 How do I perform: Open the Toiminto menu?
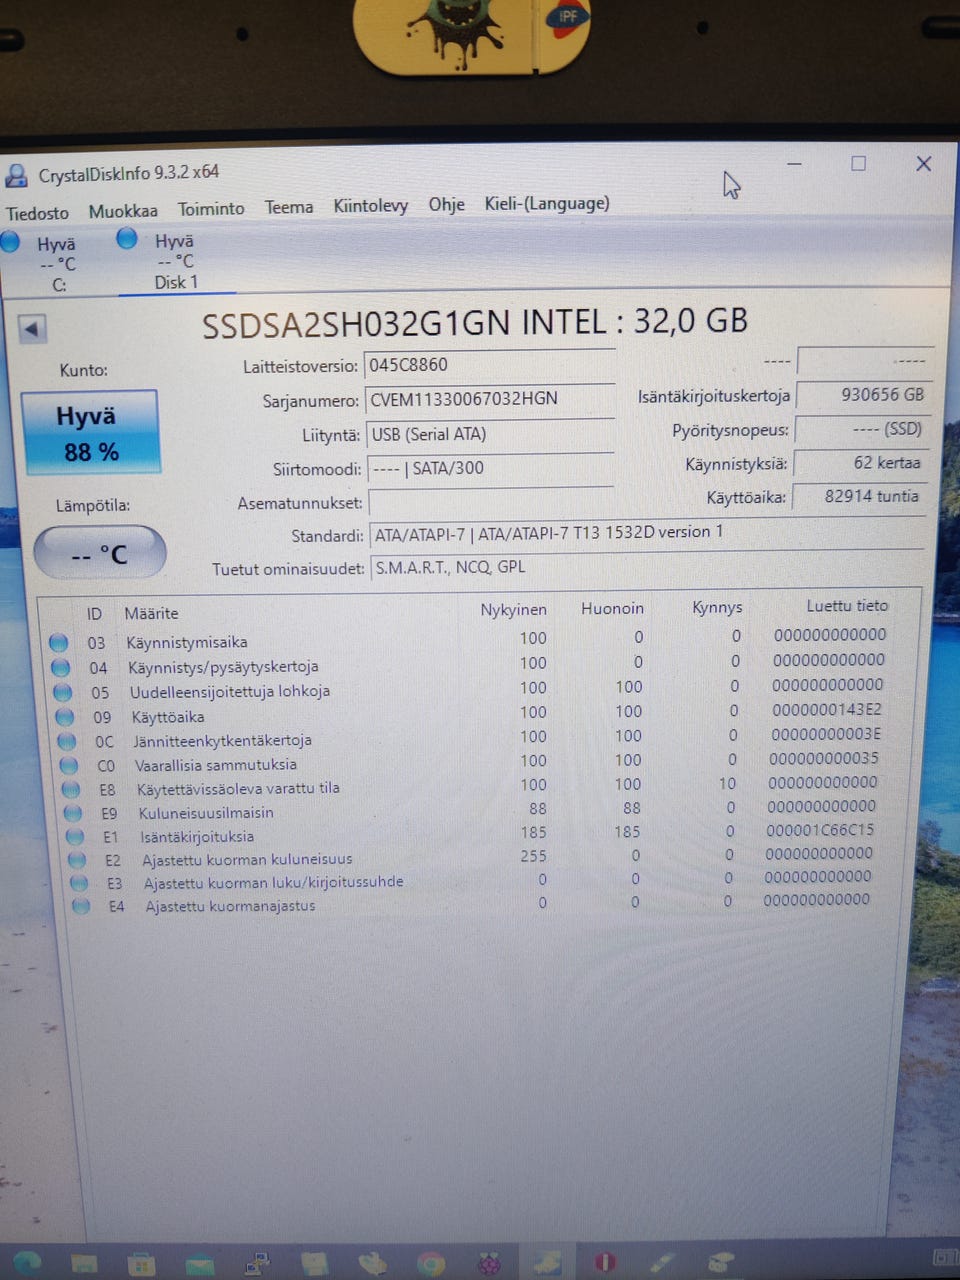coord(211,208)
